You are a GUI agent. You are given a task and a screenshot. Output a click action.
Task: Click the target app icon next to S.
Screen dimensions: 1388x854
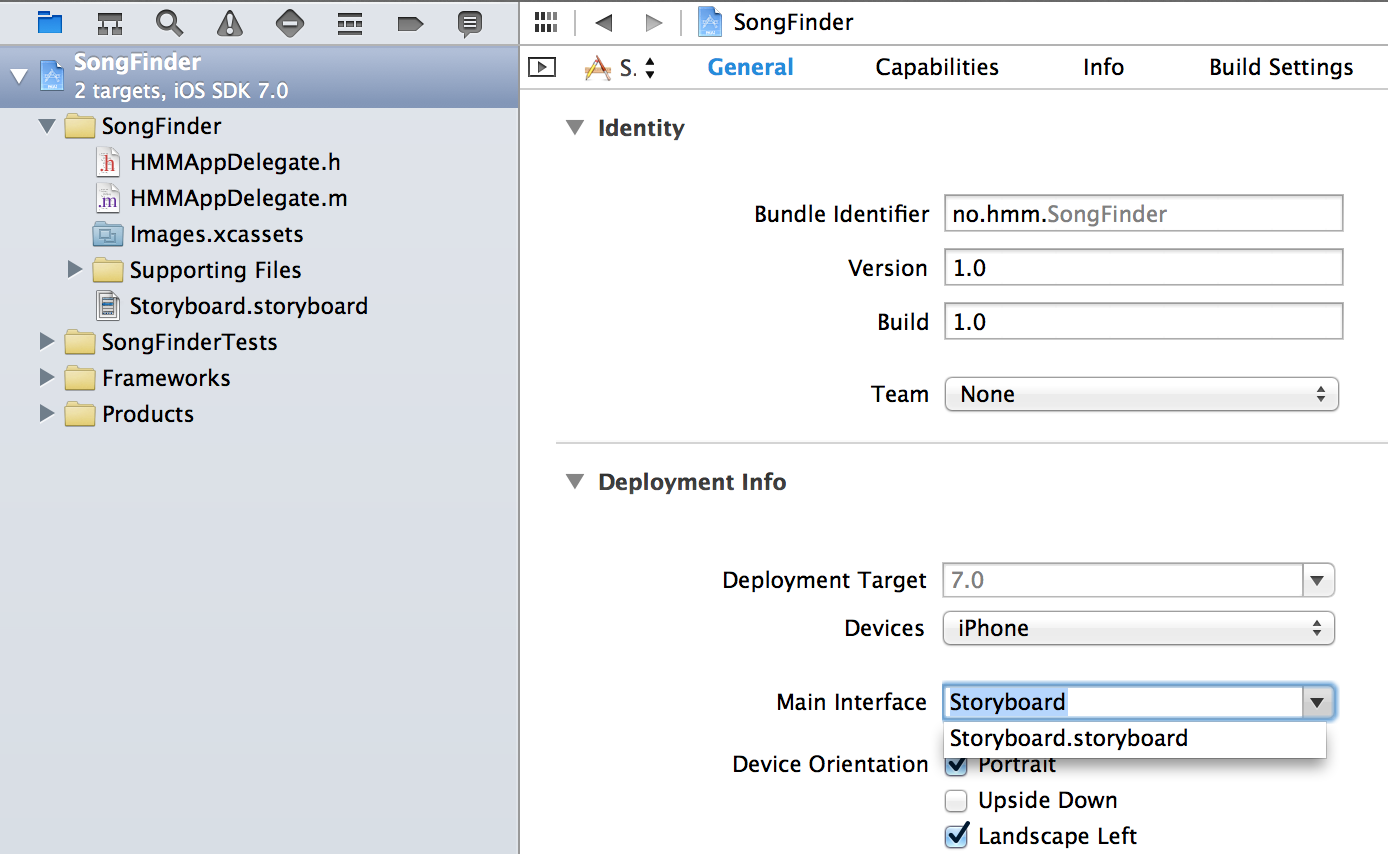[x=598, y=68]
